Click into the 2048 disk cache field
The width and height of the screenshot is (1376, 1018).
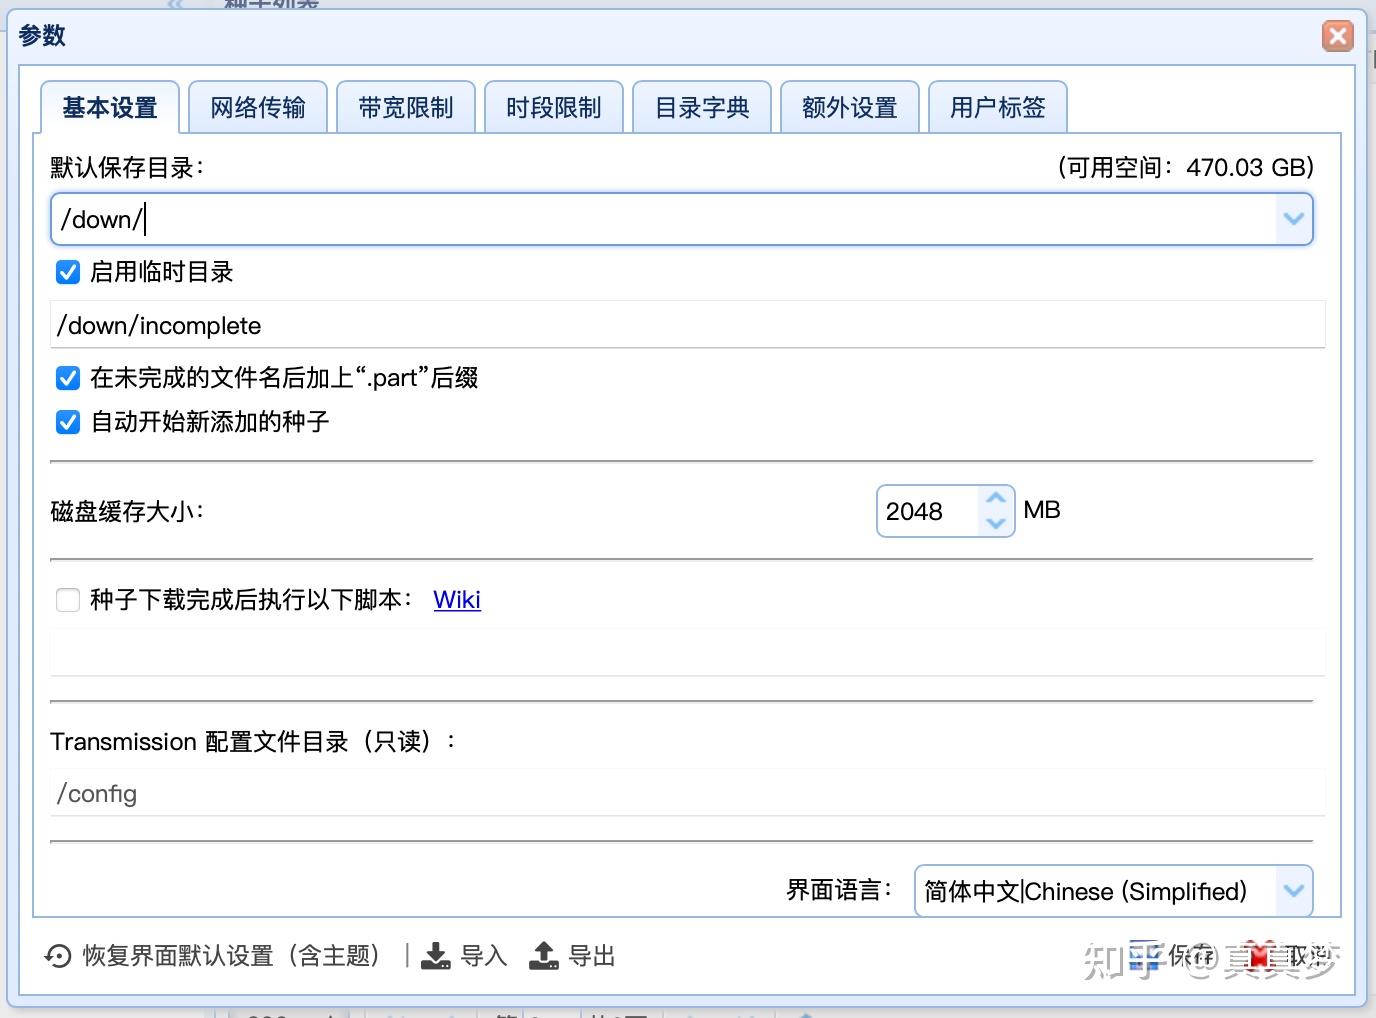(930, 511)
